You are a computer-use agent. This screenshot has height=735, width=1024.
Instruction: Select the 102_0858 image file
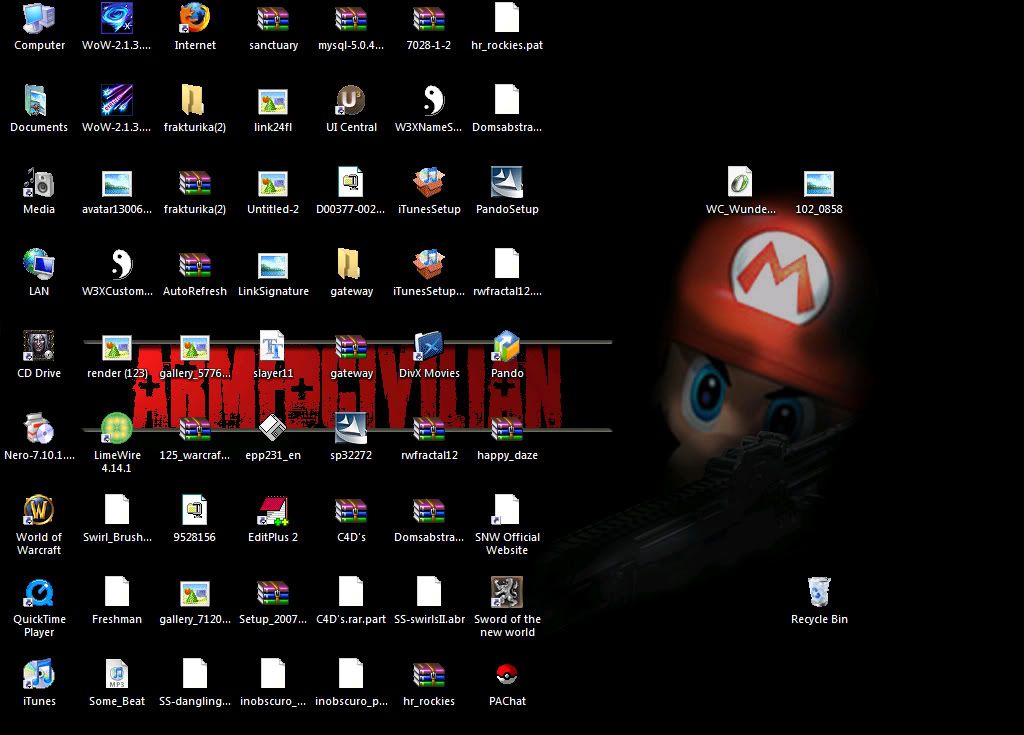click(819, 183)
